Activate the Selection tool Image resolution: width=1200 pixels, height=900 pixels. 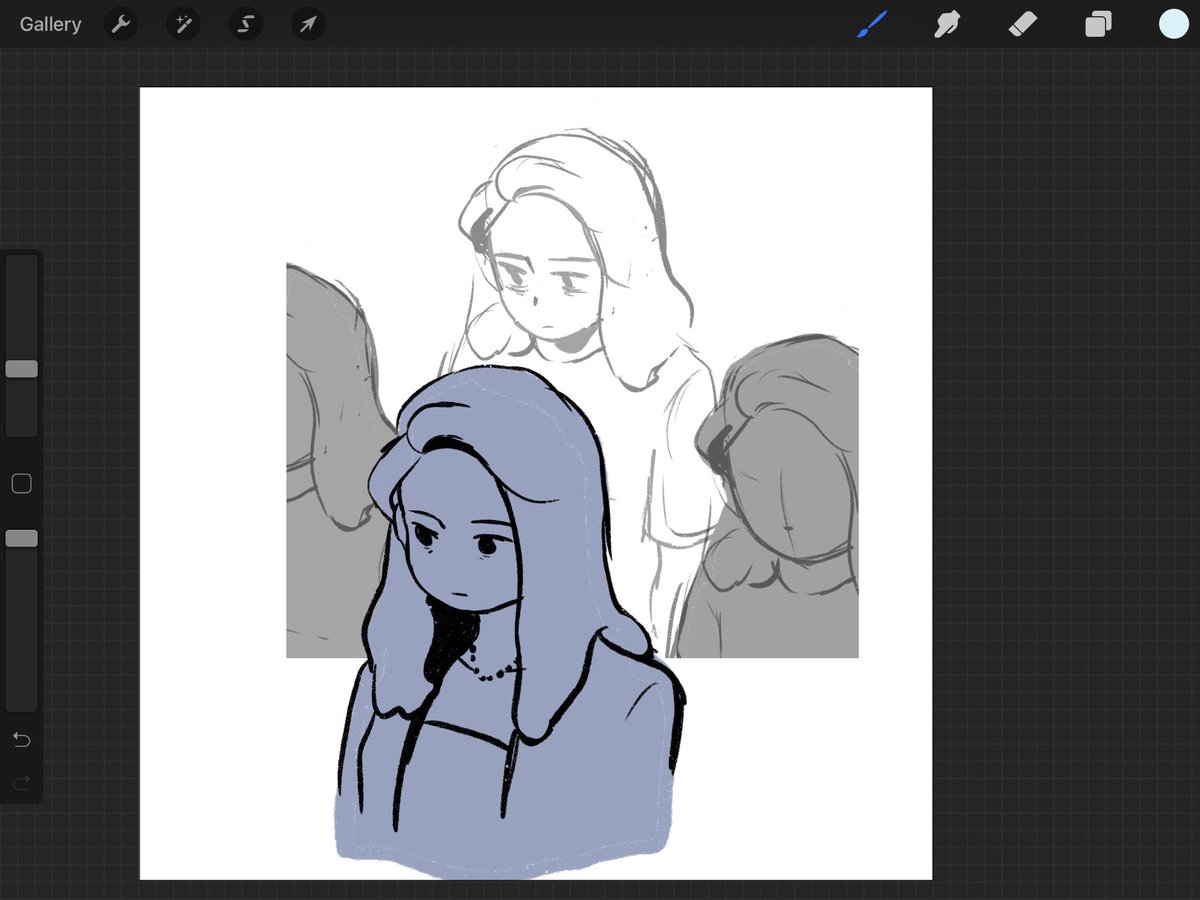point(245,24)
